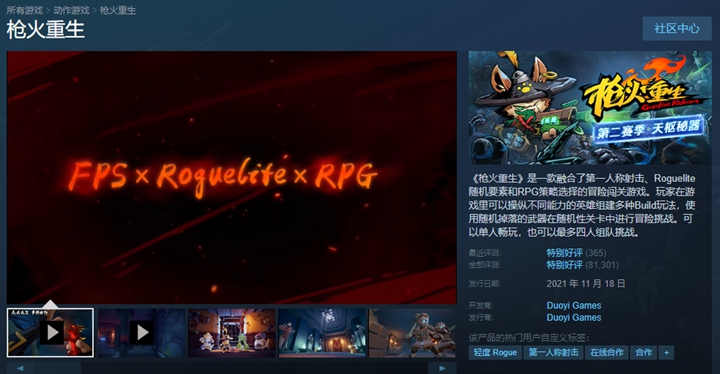
Task: Open the 动作游戏 breadcrumb category
Action: coord(71,10)
